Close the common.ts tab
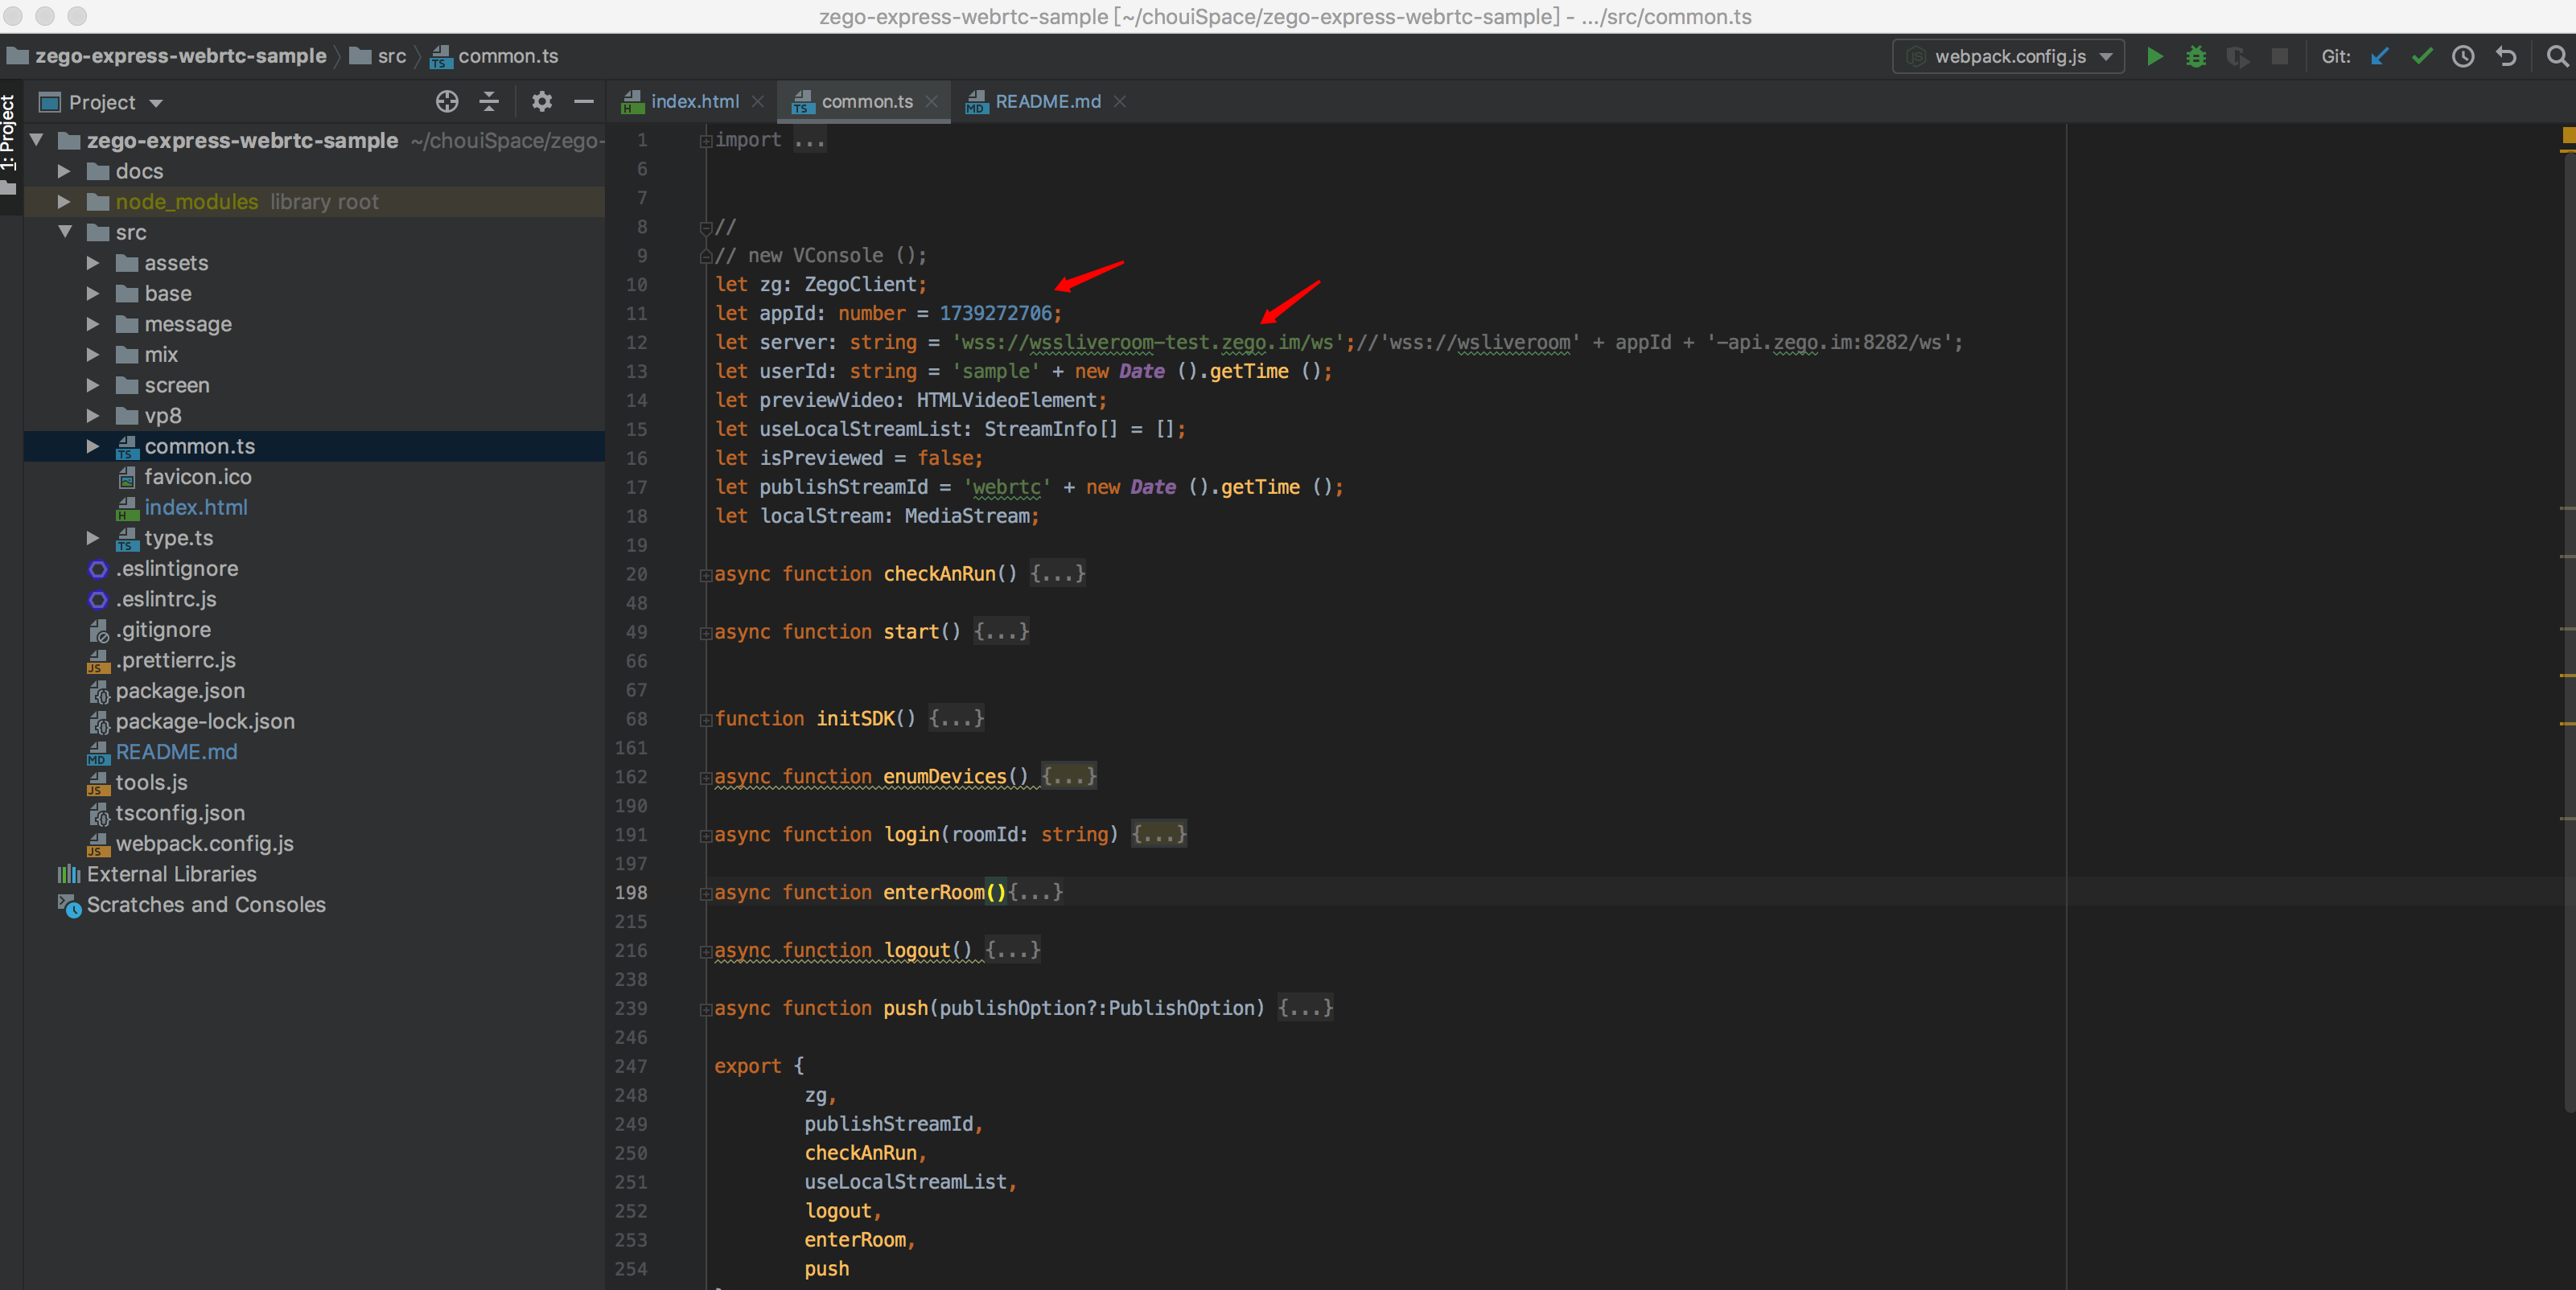Viewport: 2576px width, 1290px height. (x=931, y=102)
